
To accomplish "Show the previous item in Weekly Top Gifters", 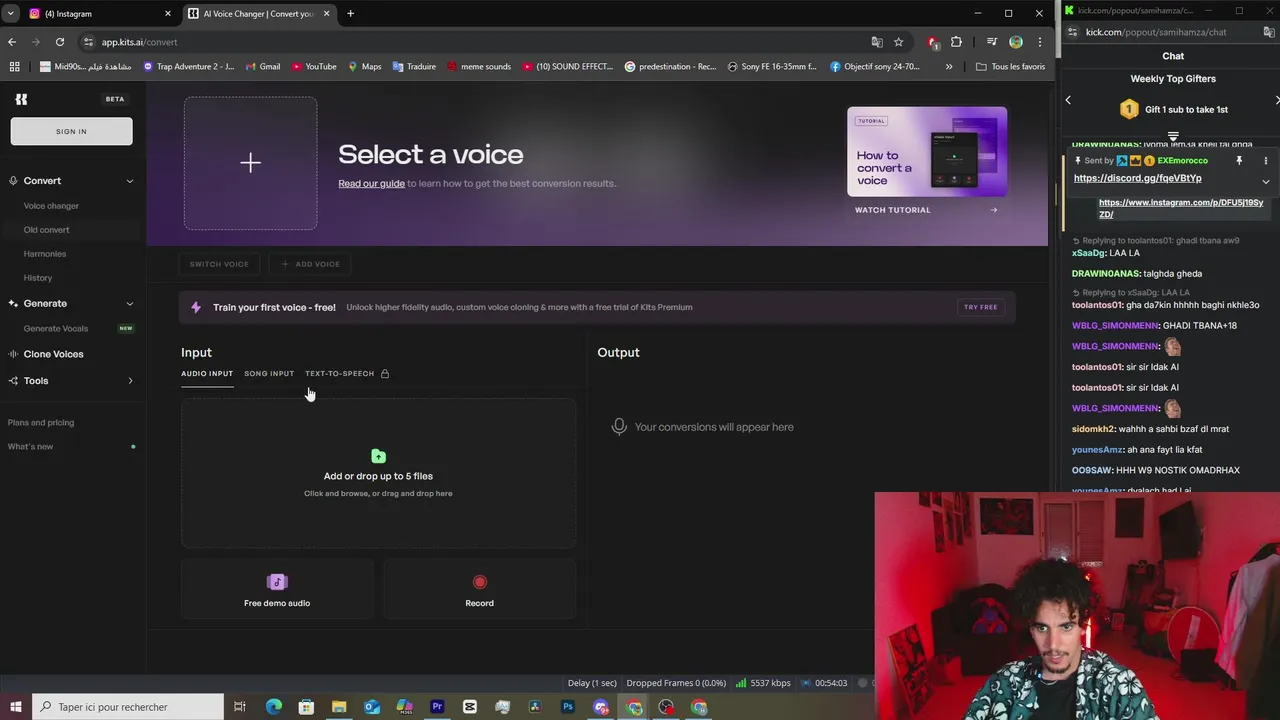I will pos(1068,100).
